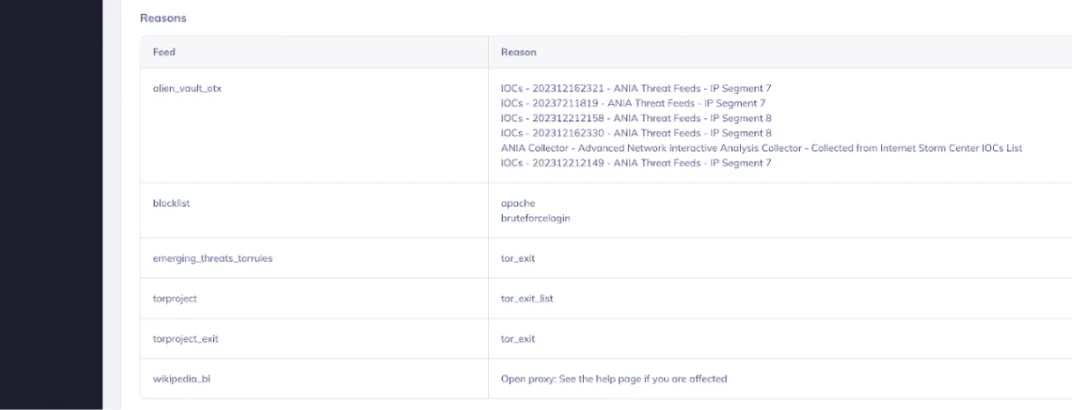
Task: Click tor_exit in the emerging_threats_torrules row
Action: coord(518,258)
